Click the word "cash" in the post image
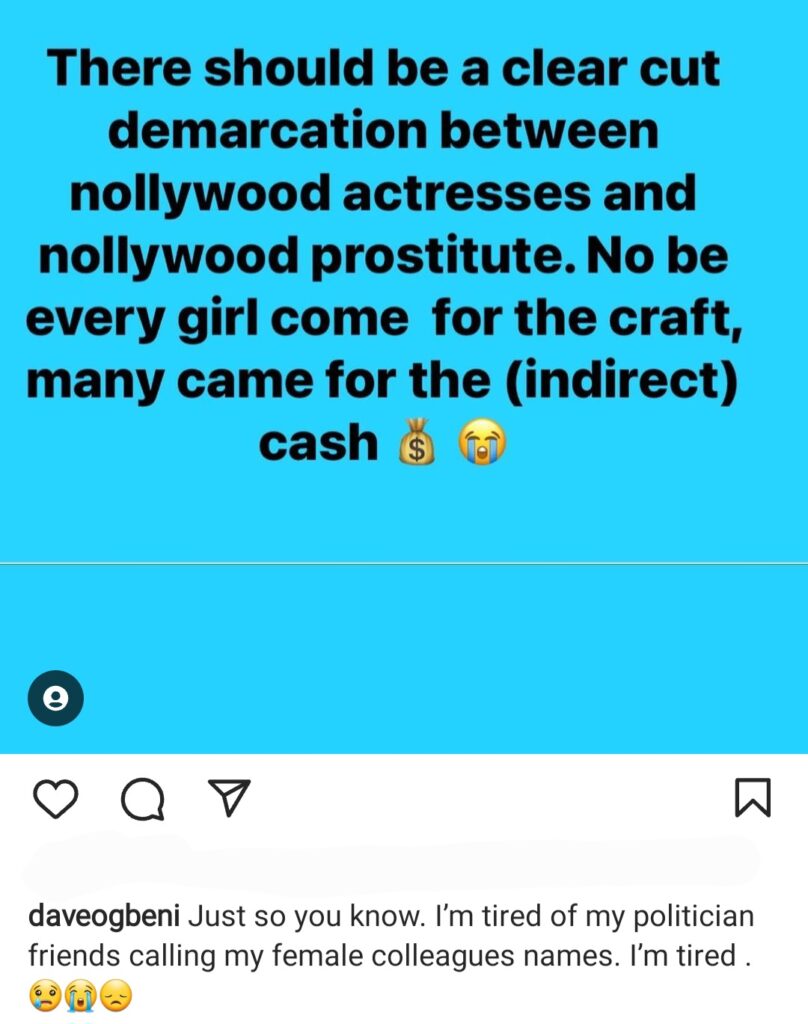The height and width of the screenshot is (1024, 808). [318, 442]
